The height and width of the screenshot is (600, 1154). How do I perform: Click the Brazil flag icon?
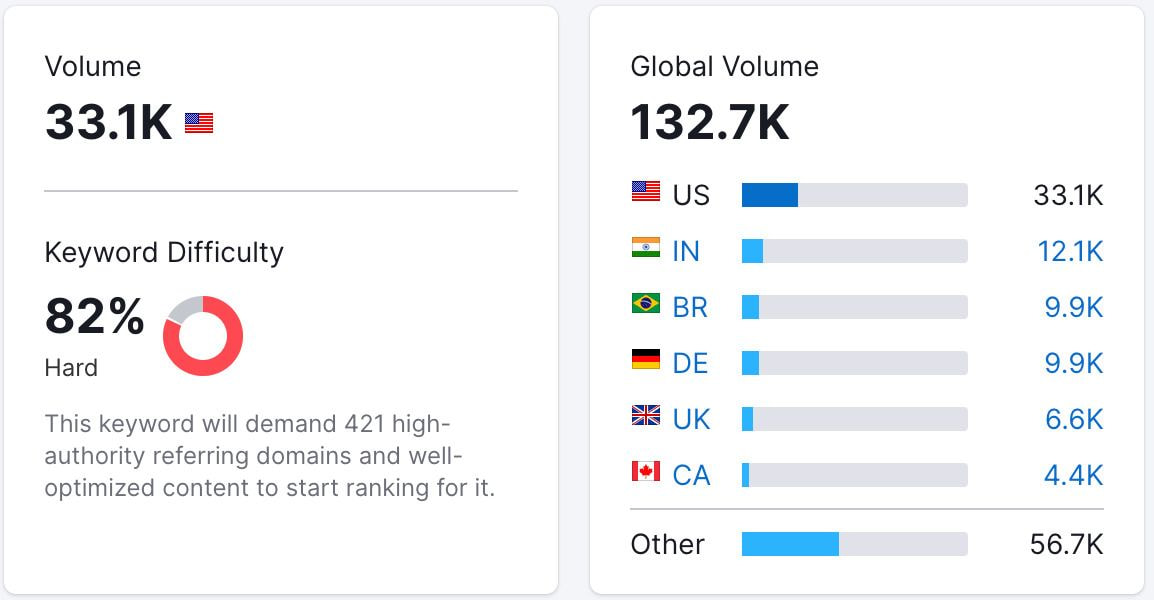pyautogui.click(x=646, y=303)
